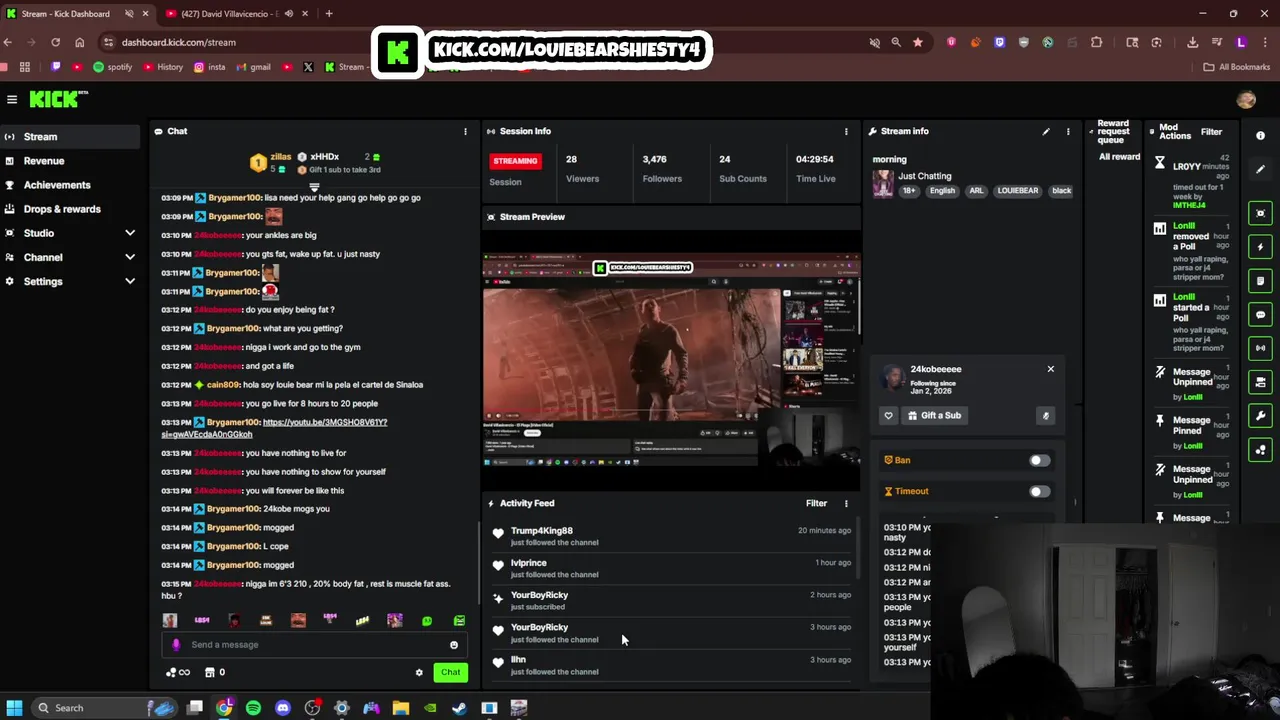This screenshot has height=720, width=1280.
Task: Click the Send a message input field
Action: tap(315, 645)
